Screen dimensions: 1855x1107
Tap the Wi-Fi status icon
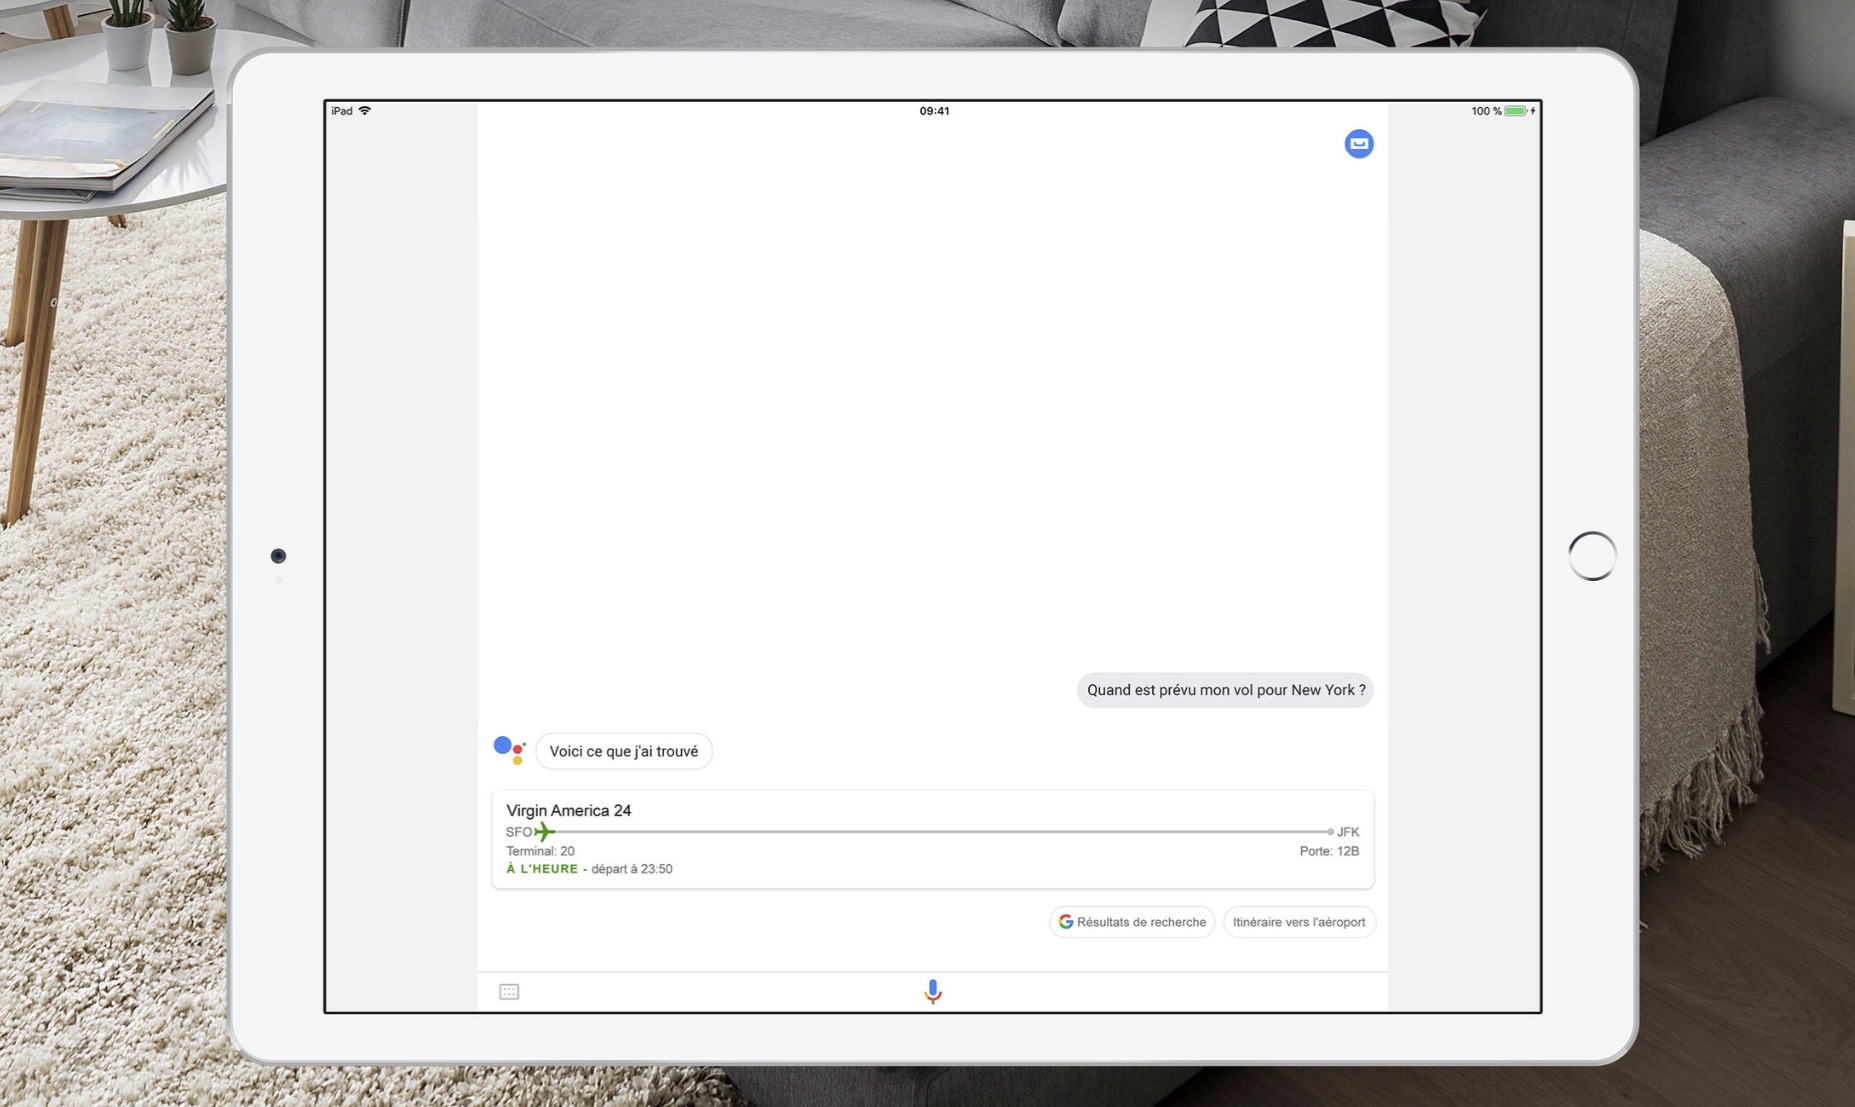(x=365, y=111)
